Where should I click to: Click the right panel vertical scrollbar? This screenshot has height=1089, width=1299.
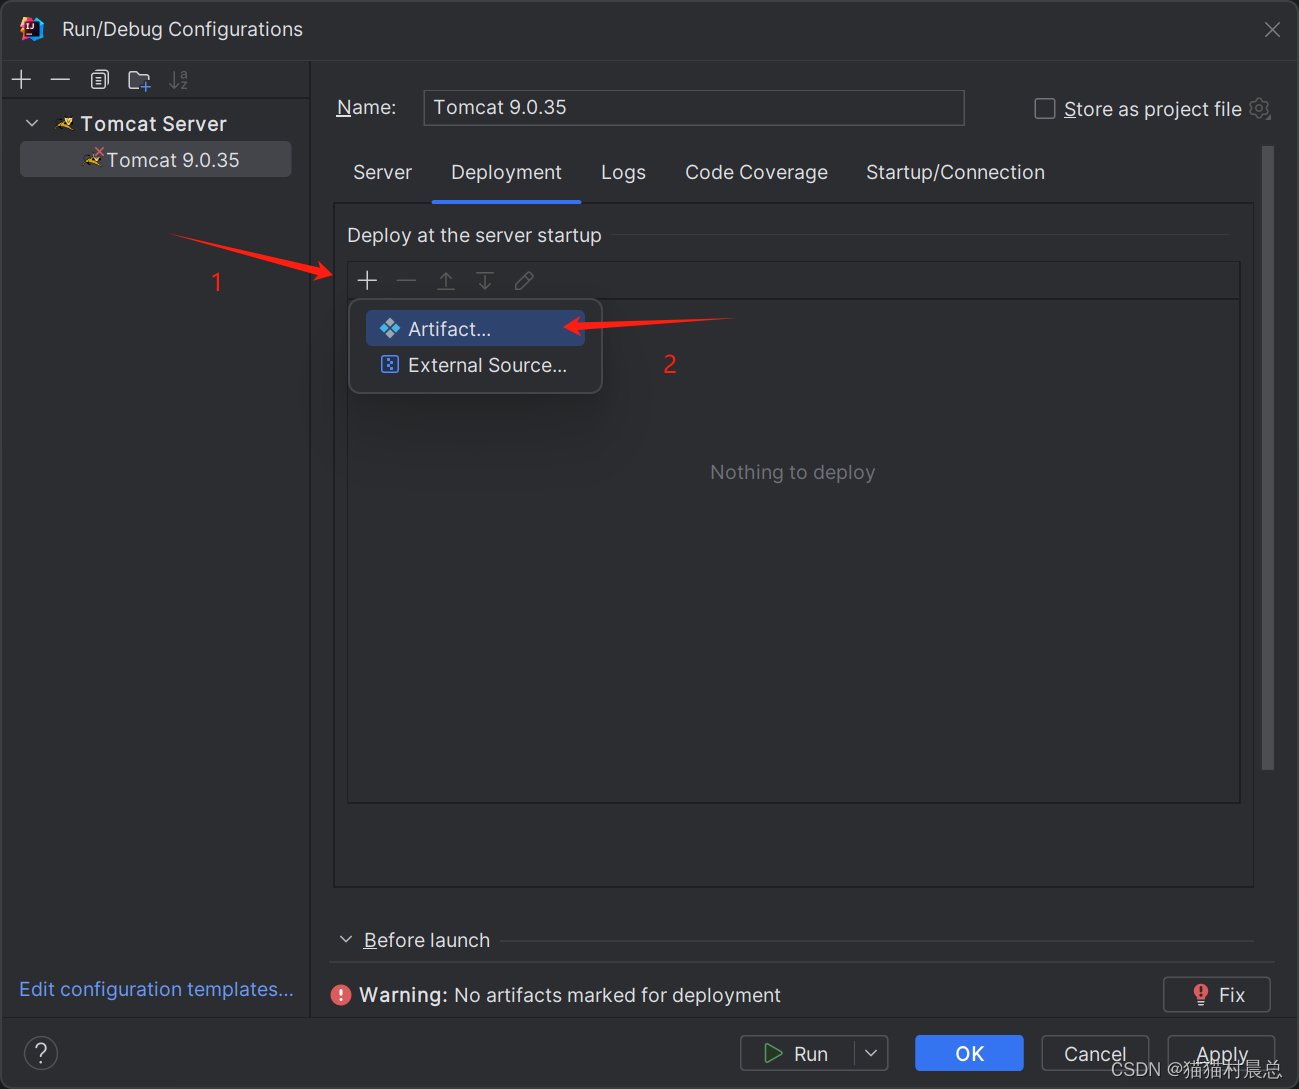(x=1268, y=458)
